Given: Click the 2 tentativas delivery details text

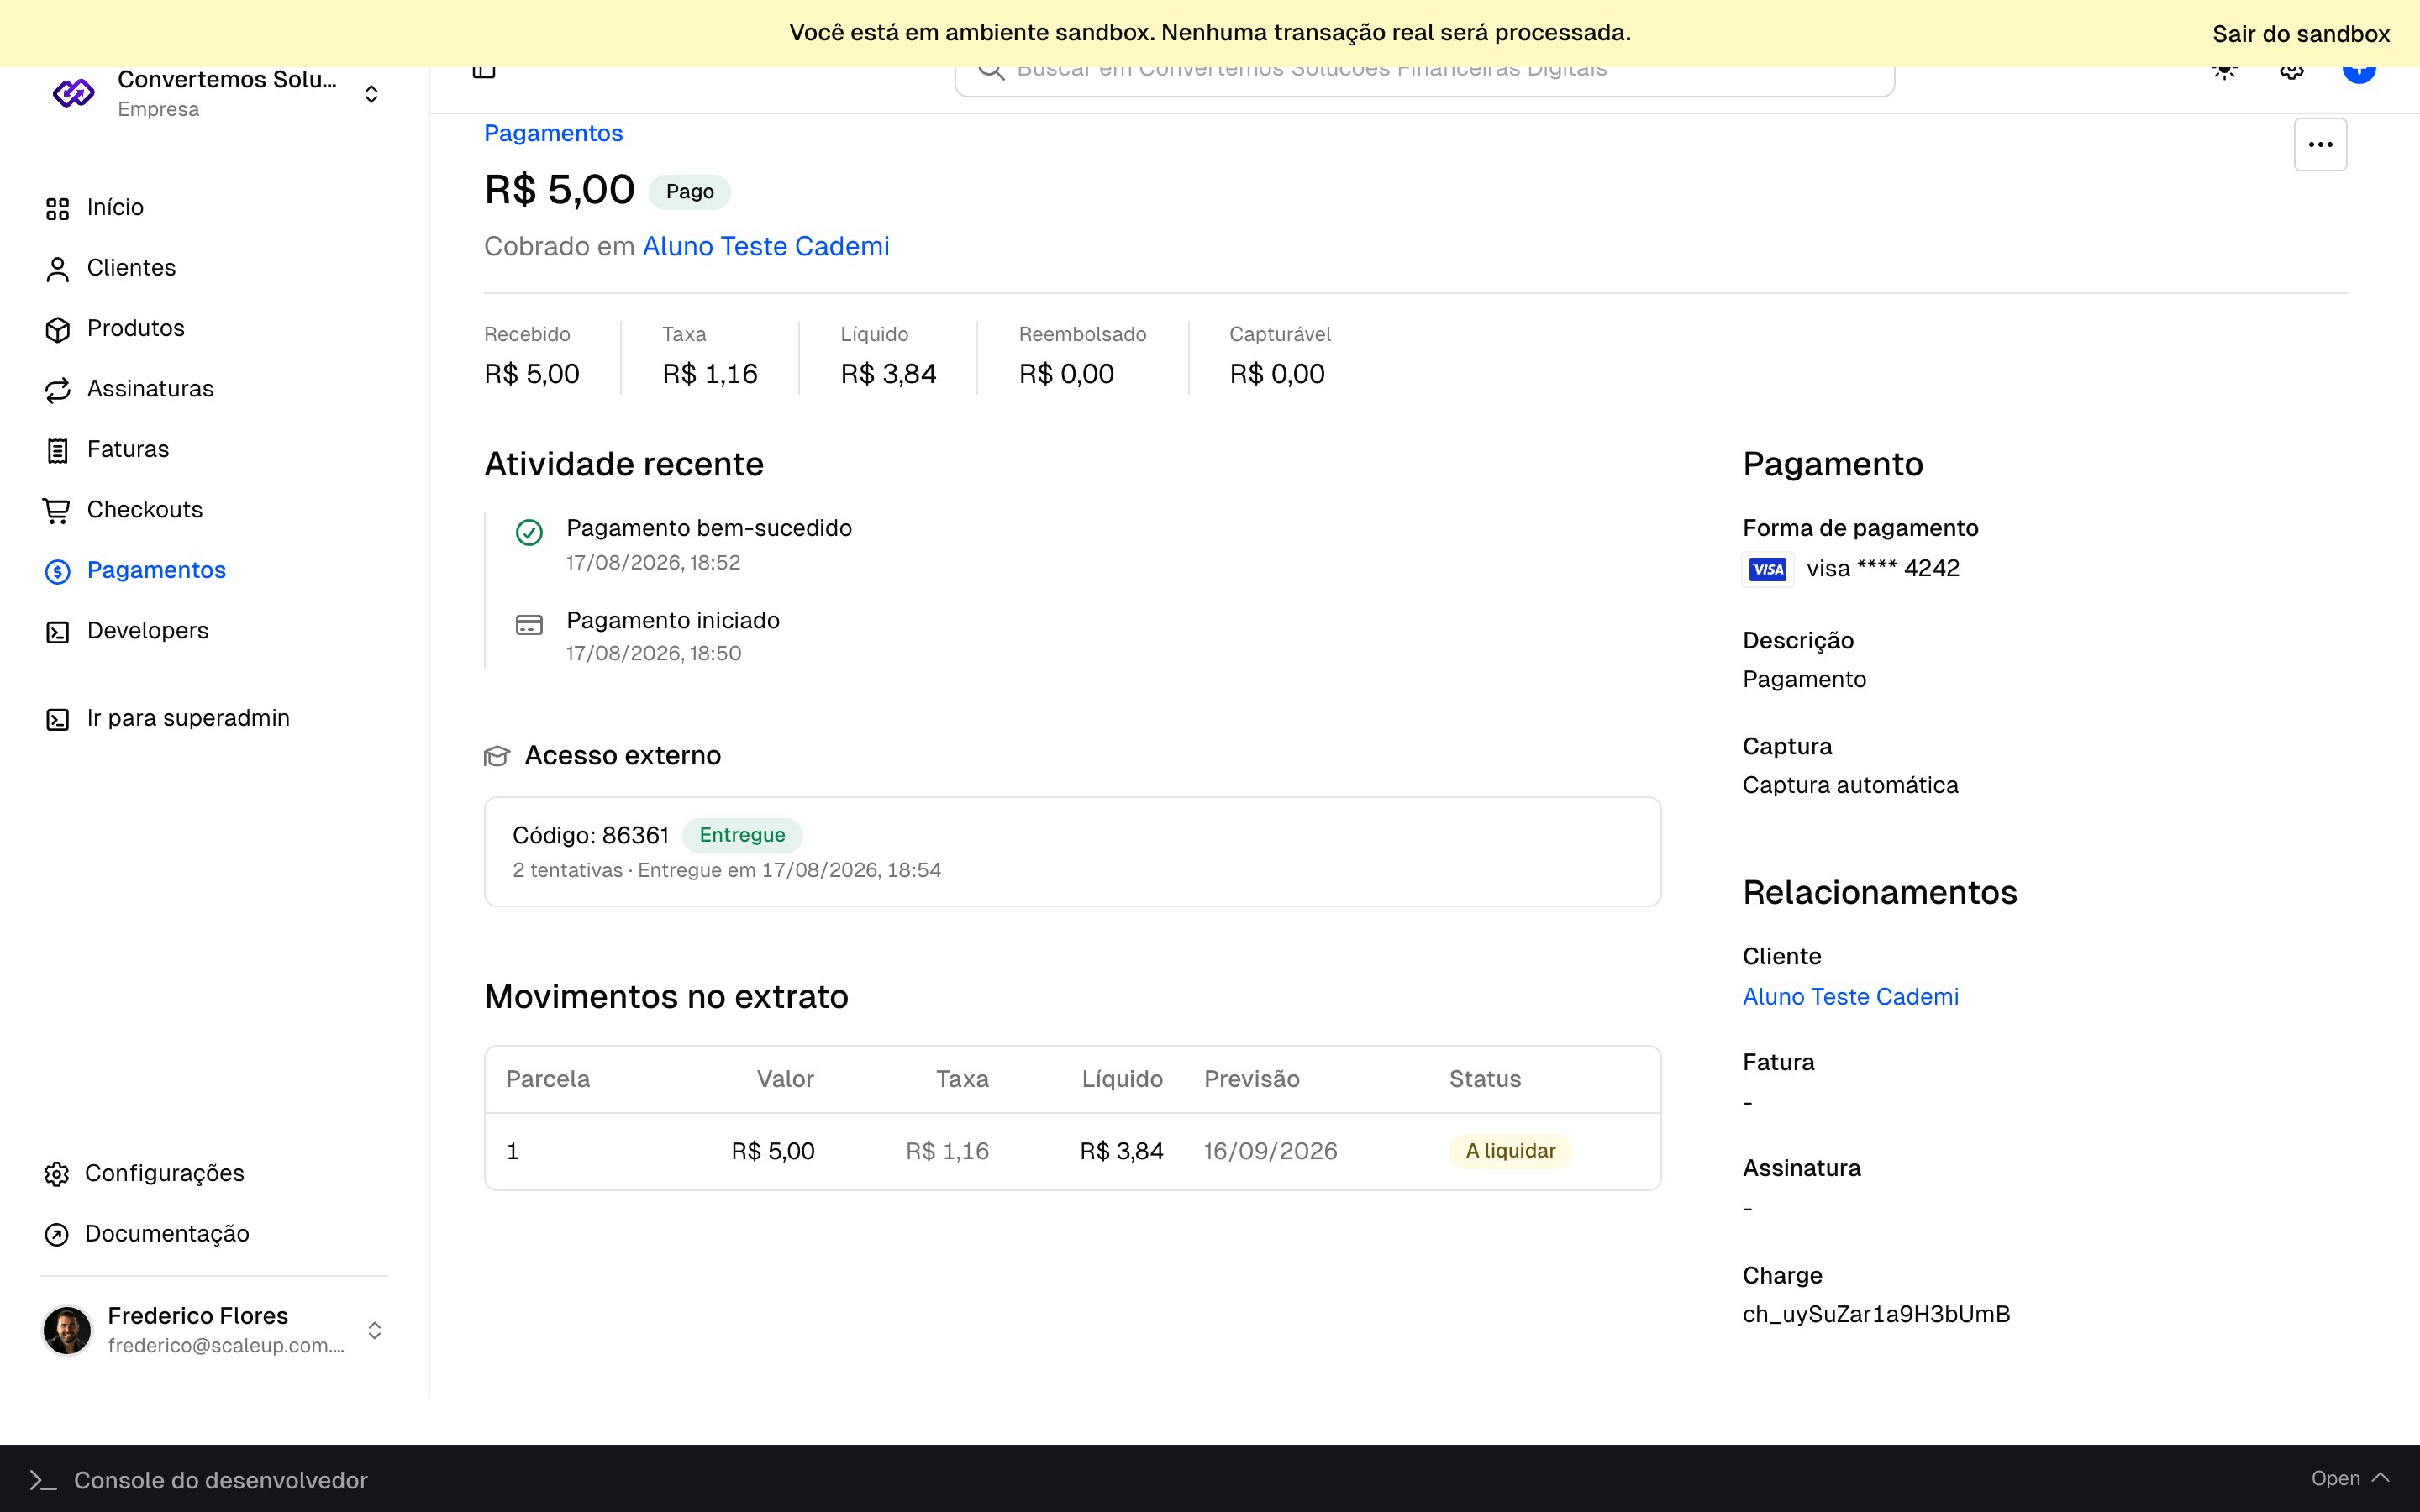Looking at the screenshot, I should (727, 870).
